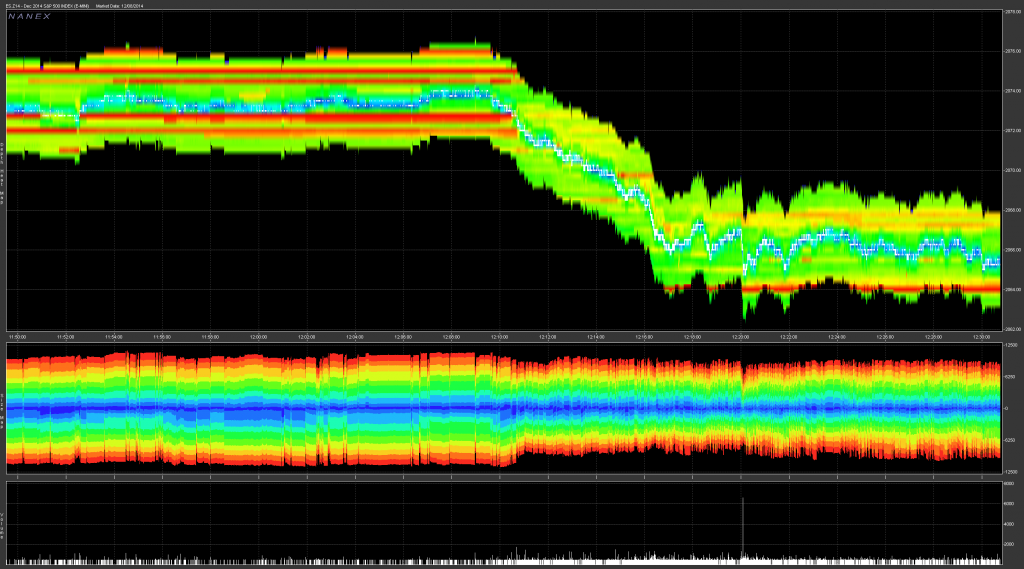
Task: Click the -12500 size map axis label
Action: point(1010,472)
